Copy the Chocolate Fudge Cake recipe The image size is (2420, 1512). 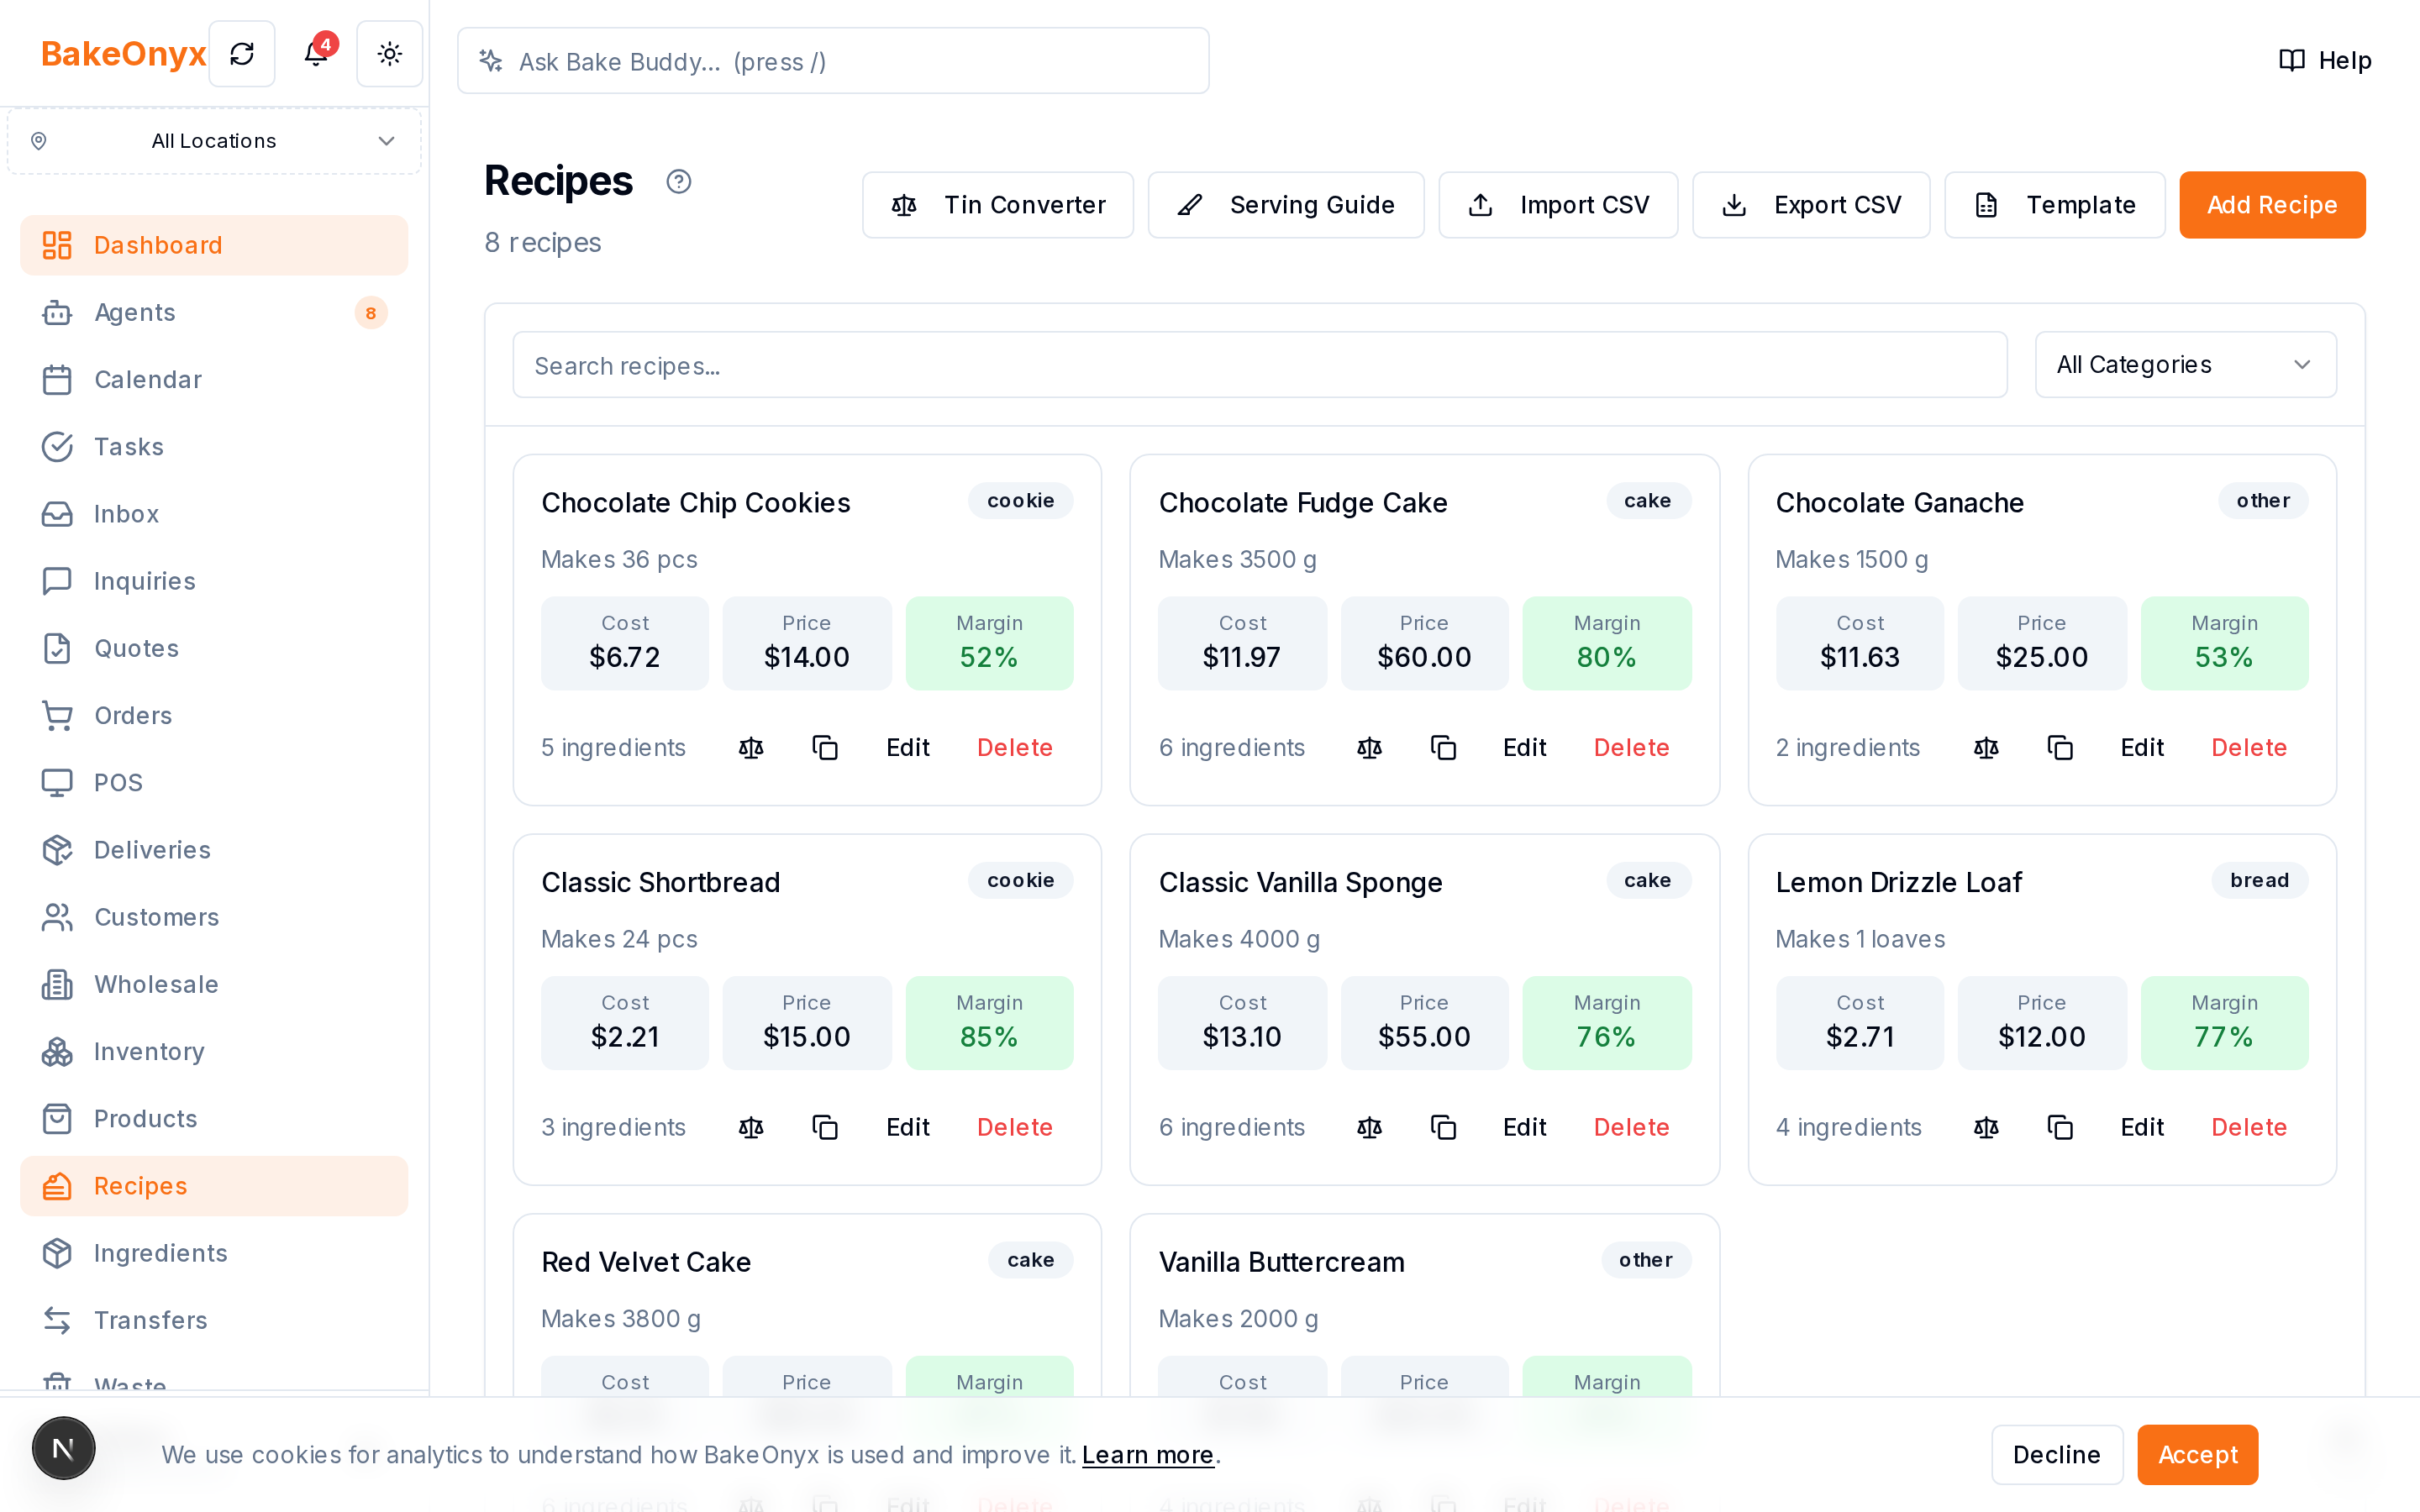click(x=1443, y=748)
